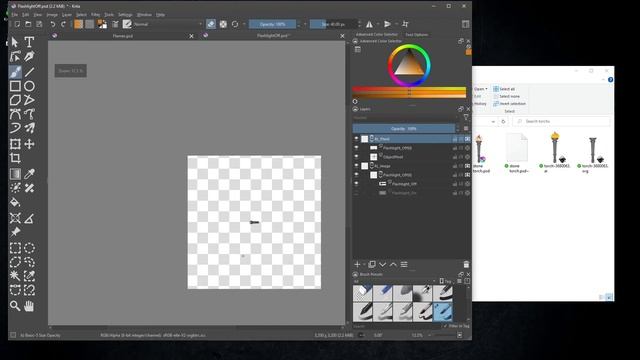Select the Measure tool
Viewport: 640px width, 360px height.
pyautogui.click(x=29, y=218)
